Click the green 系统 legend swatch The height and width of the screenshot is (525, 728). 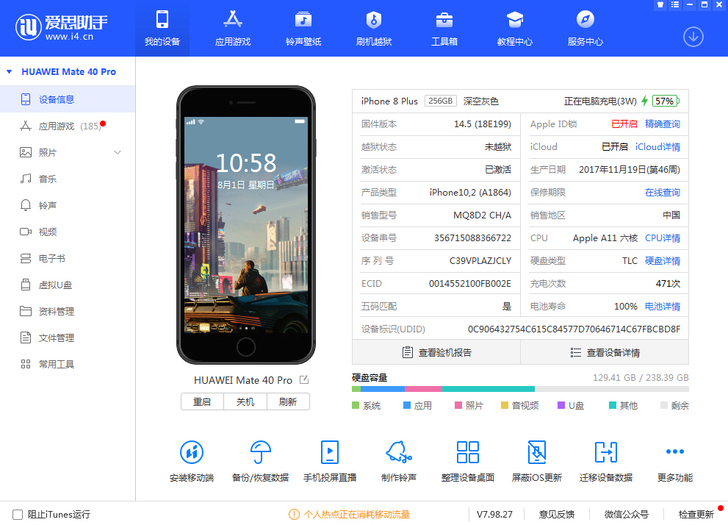click(x=356, y=405)
